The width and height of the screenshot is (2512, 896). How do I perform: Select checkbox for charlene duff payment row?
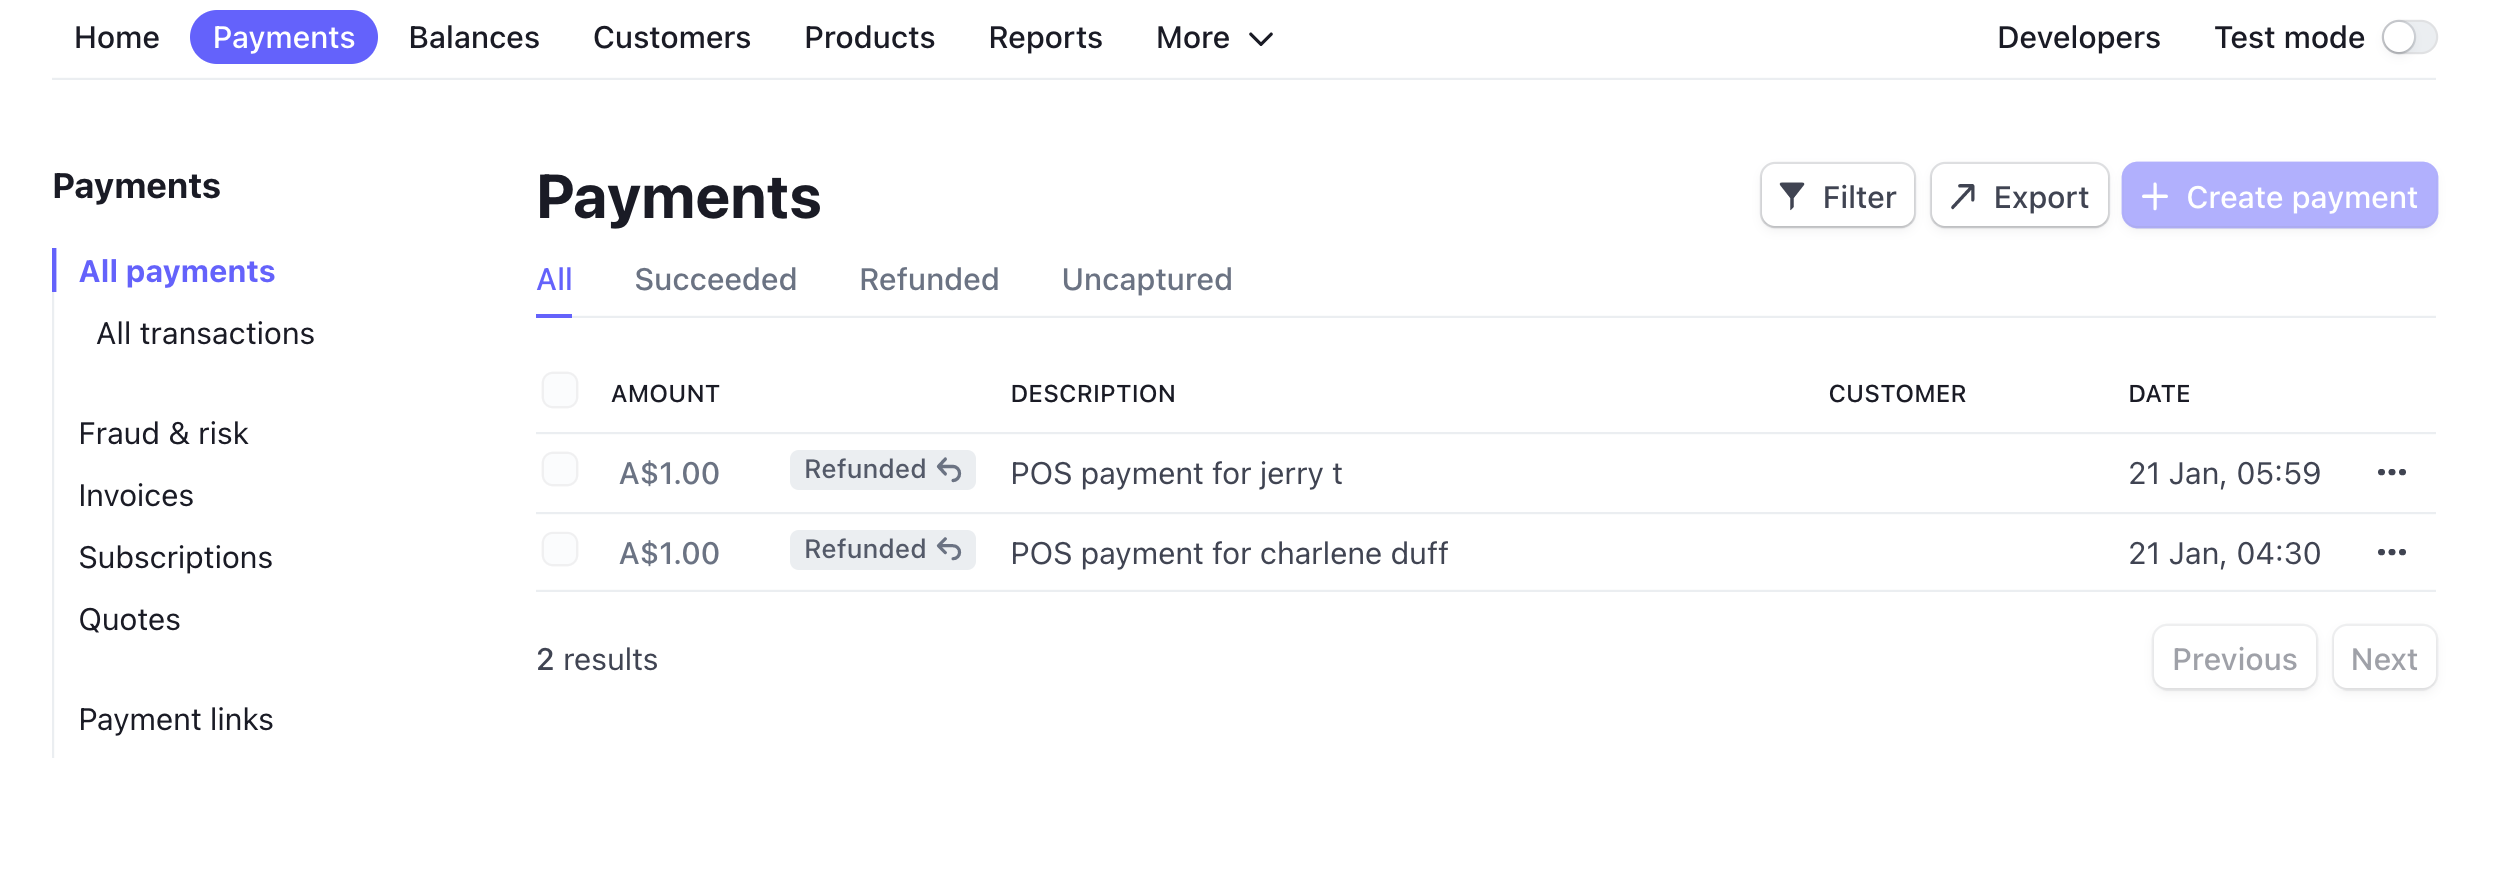tap(560, 549)
